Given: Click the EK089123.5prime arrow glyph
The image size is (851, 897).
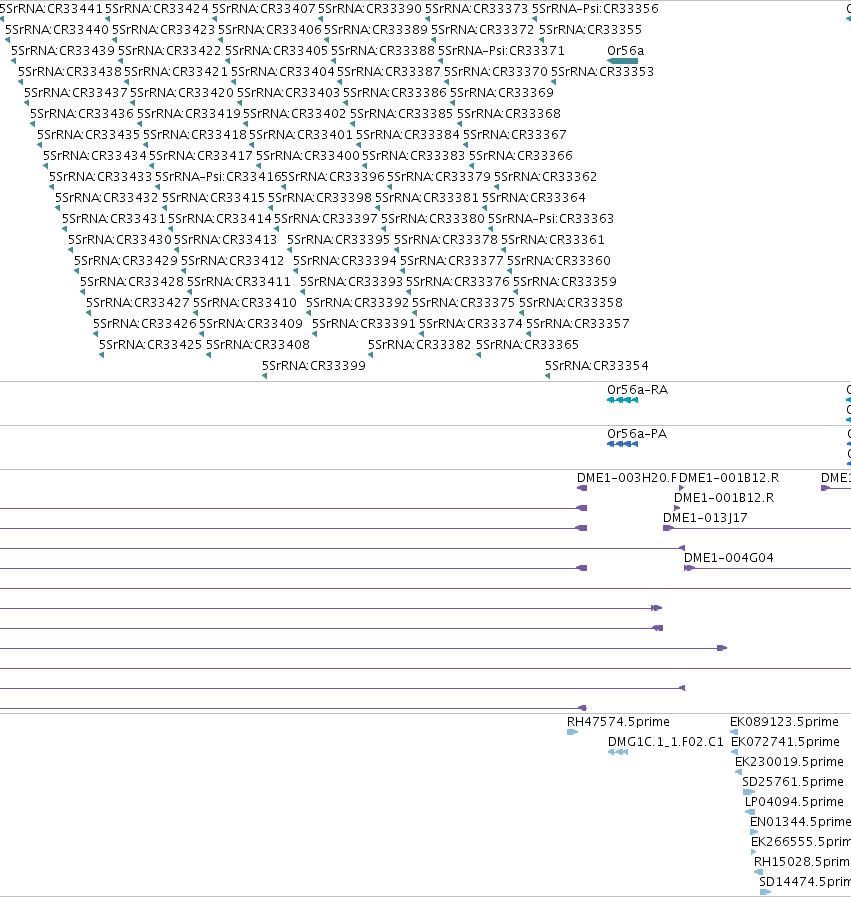Looking at the screenshot, I should [734, 732].
